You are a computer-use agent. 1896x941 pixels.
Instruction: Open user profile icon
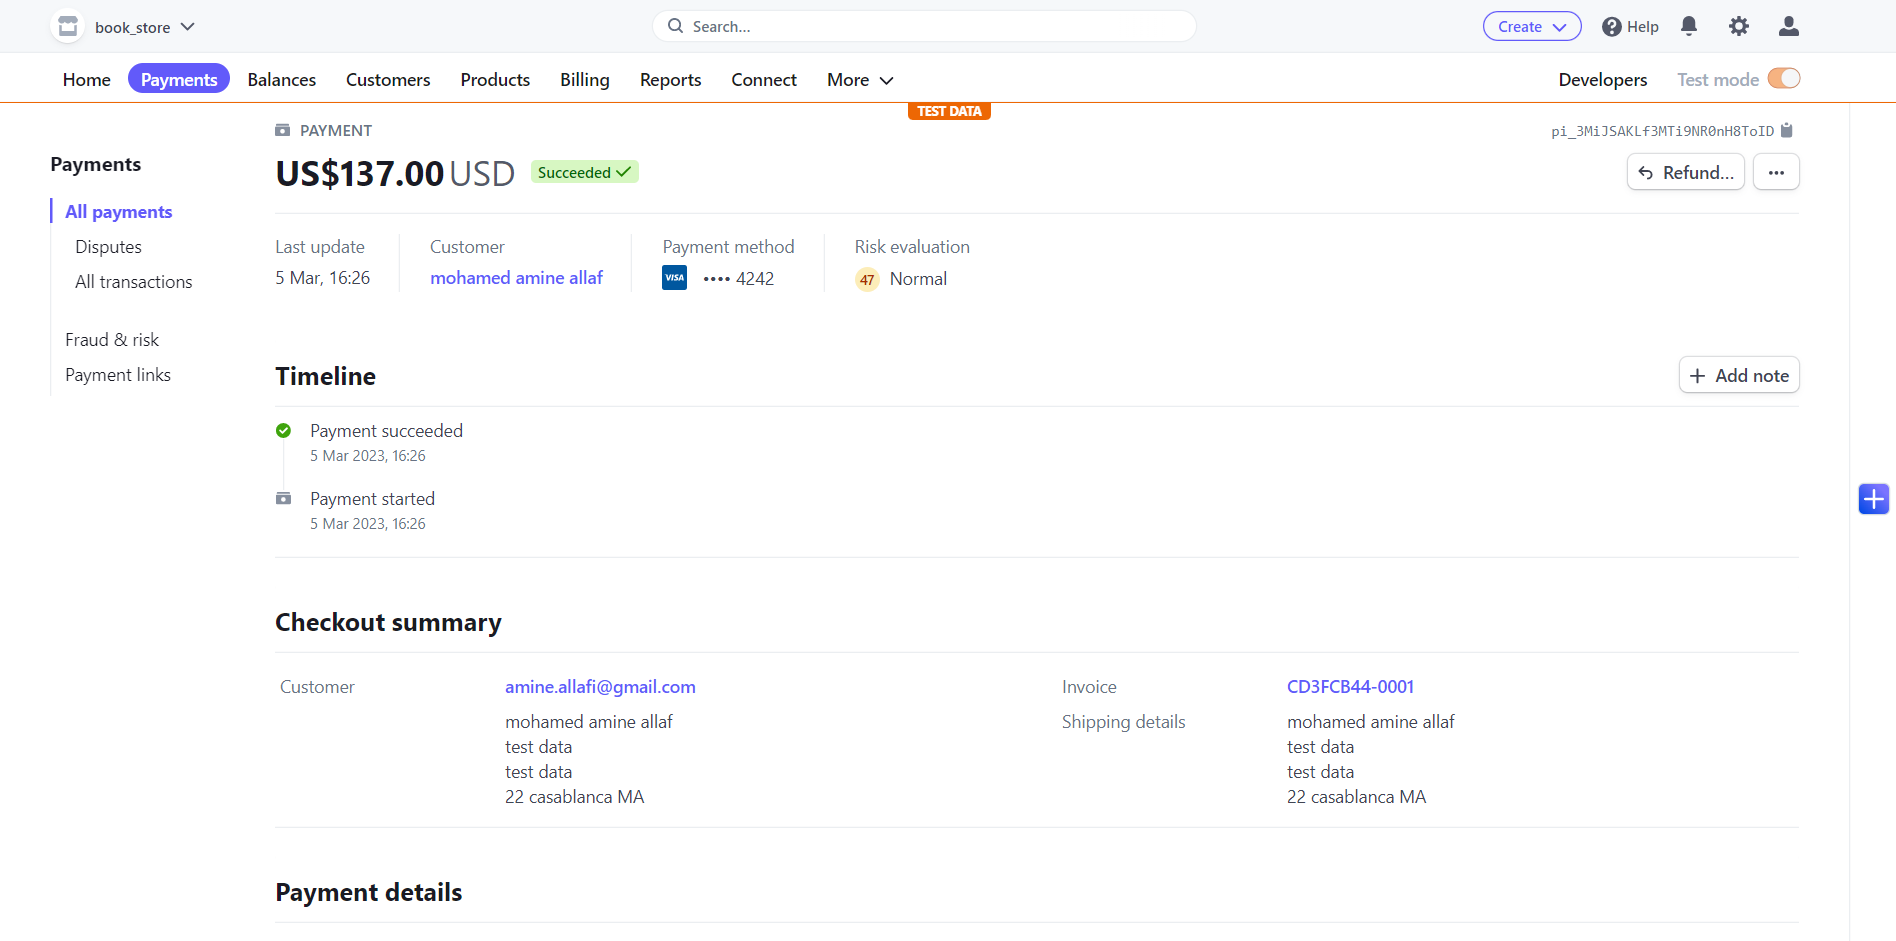(x=1789, y=27)
